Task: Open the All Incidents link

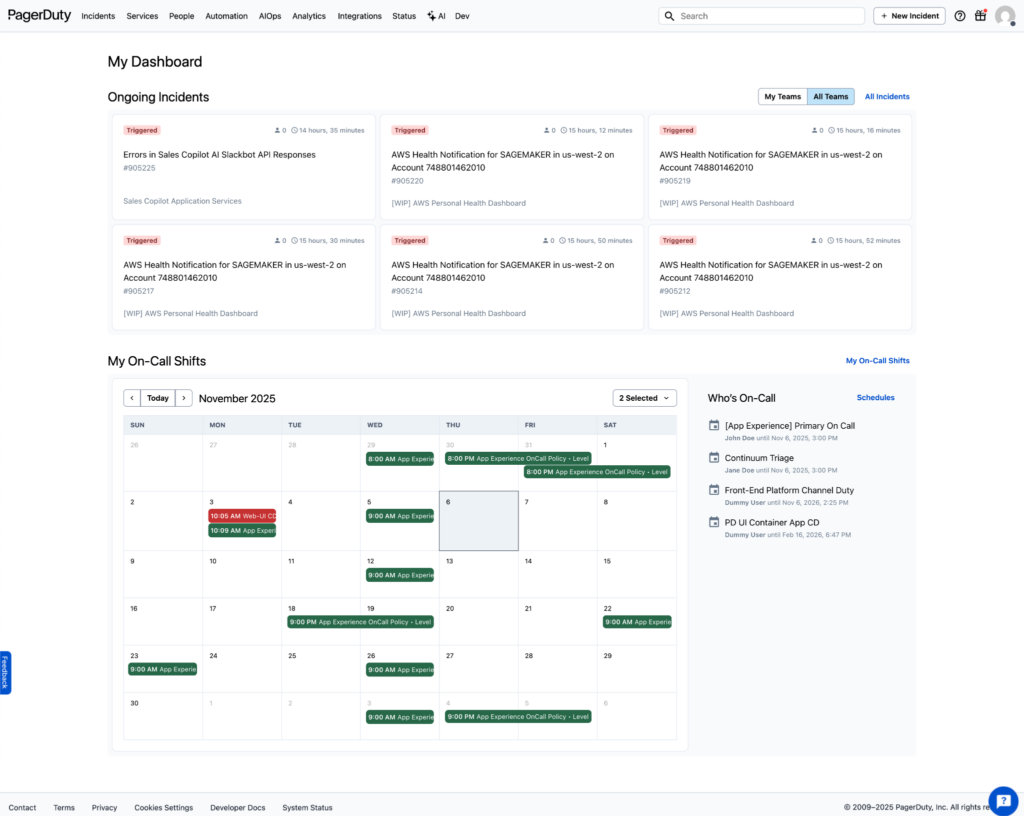Action: 887,97
